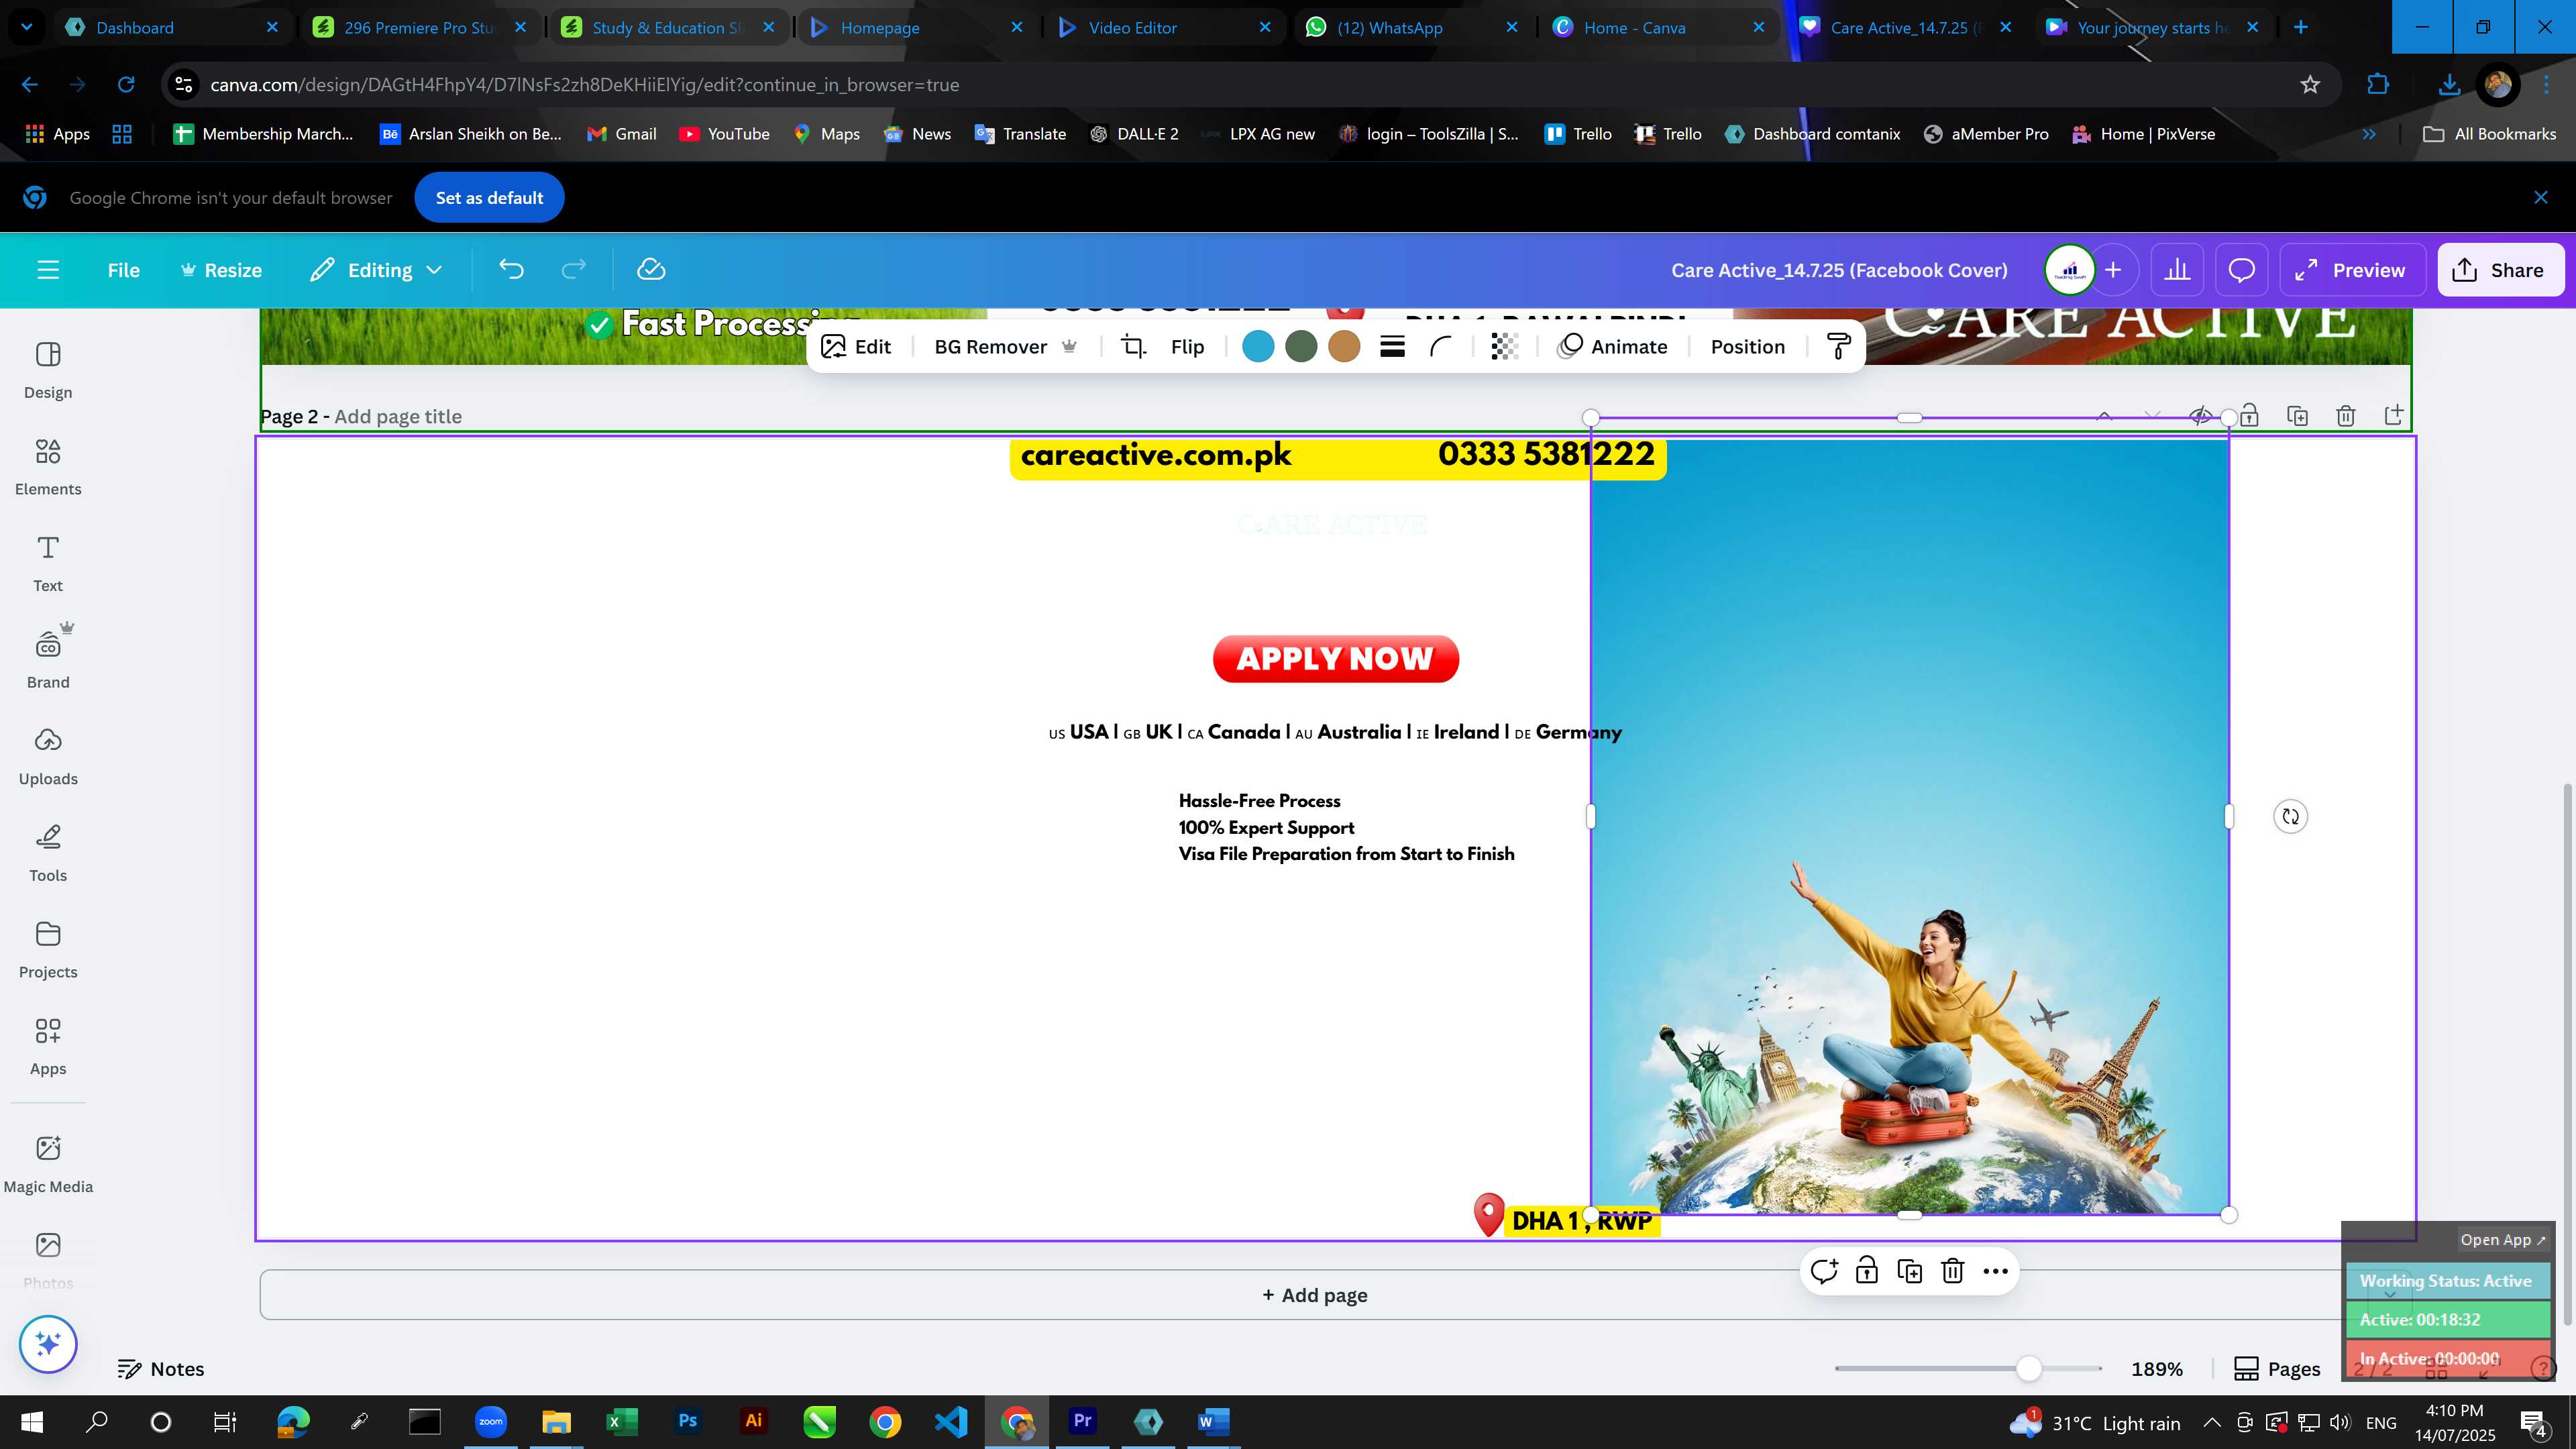The height and width of the screenshot is (1449, 2576).
Task: Select the tan orange color swatch
Action: (x=1344, y=347)
